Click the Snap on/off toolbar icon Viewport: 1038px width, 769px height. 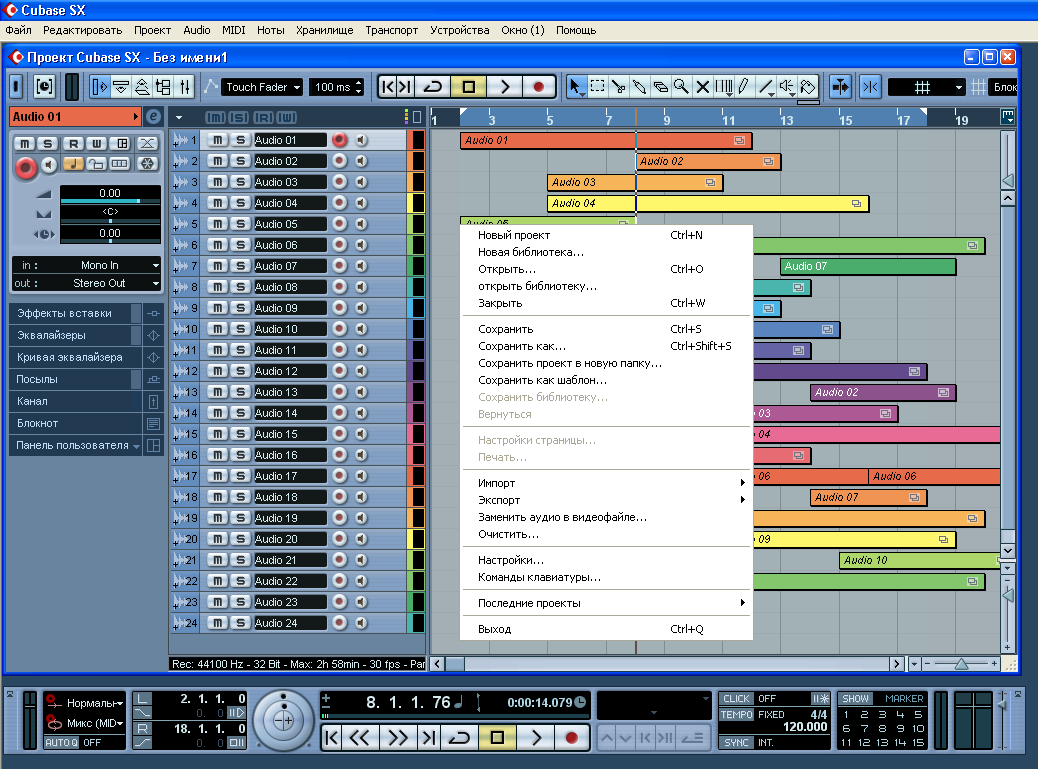pos(870,87)
